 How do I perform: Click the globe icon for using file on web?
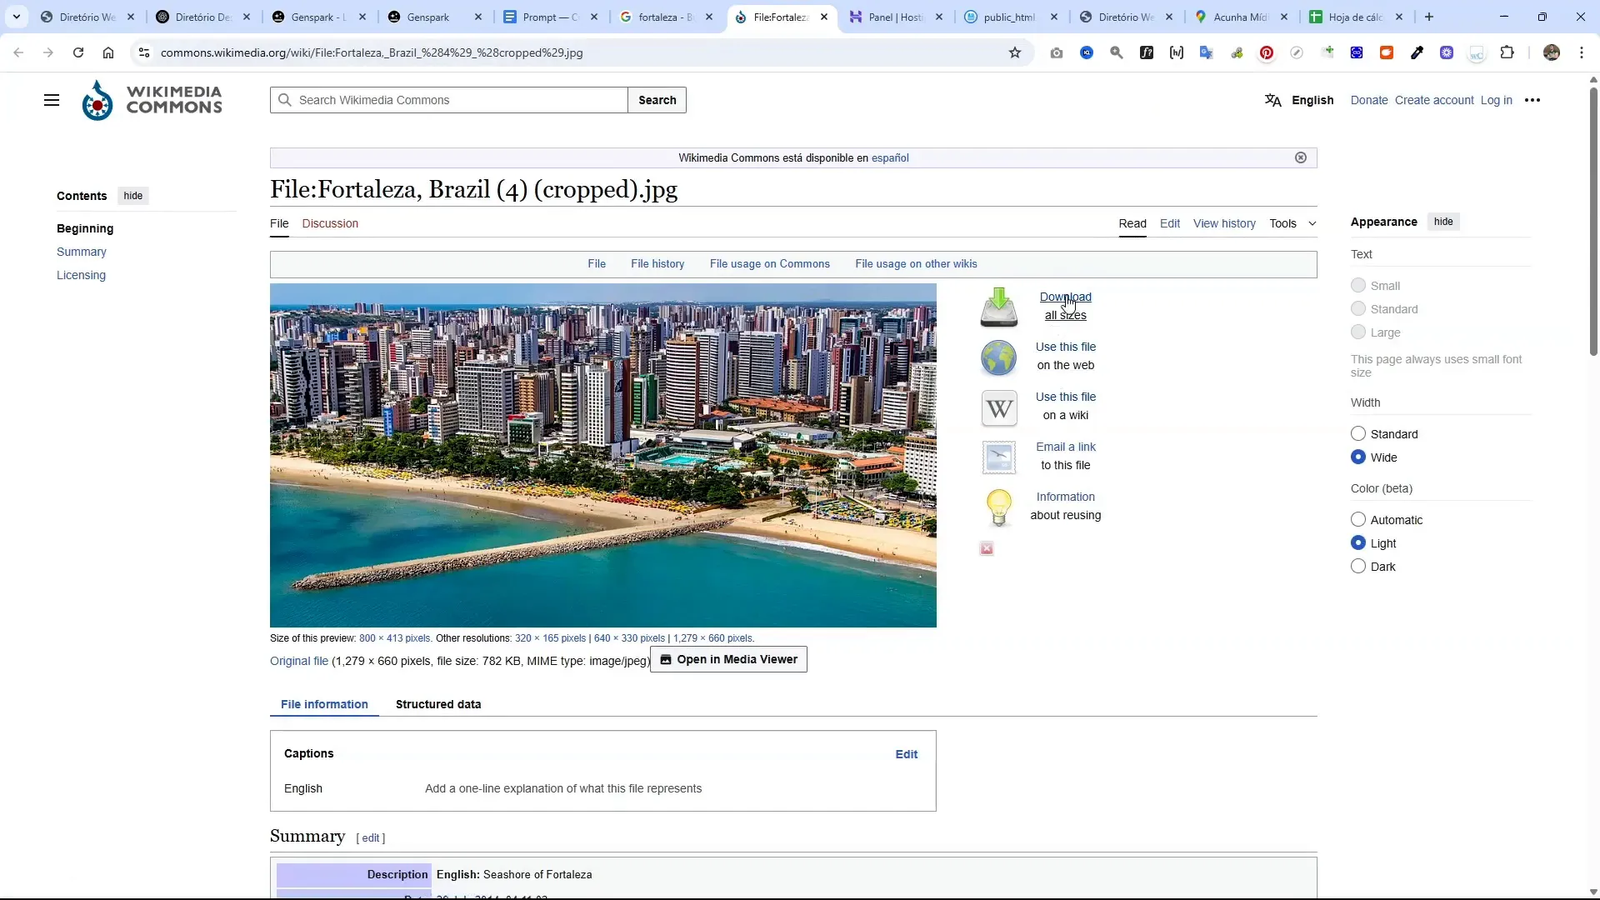click(998, 357)
